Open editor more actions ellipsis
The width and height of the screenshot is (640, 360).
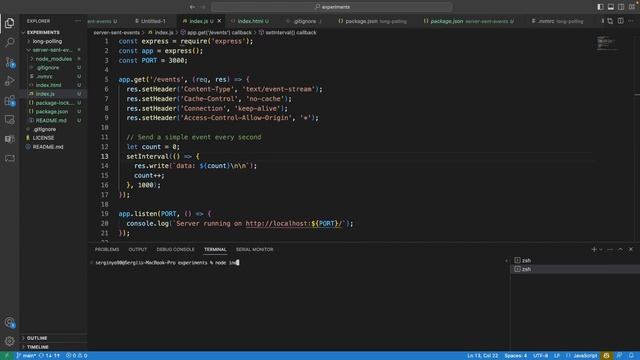pos(631,21)
